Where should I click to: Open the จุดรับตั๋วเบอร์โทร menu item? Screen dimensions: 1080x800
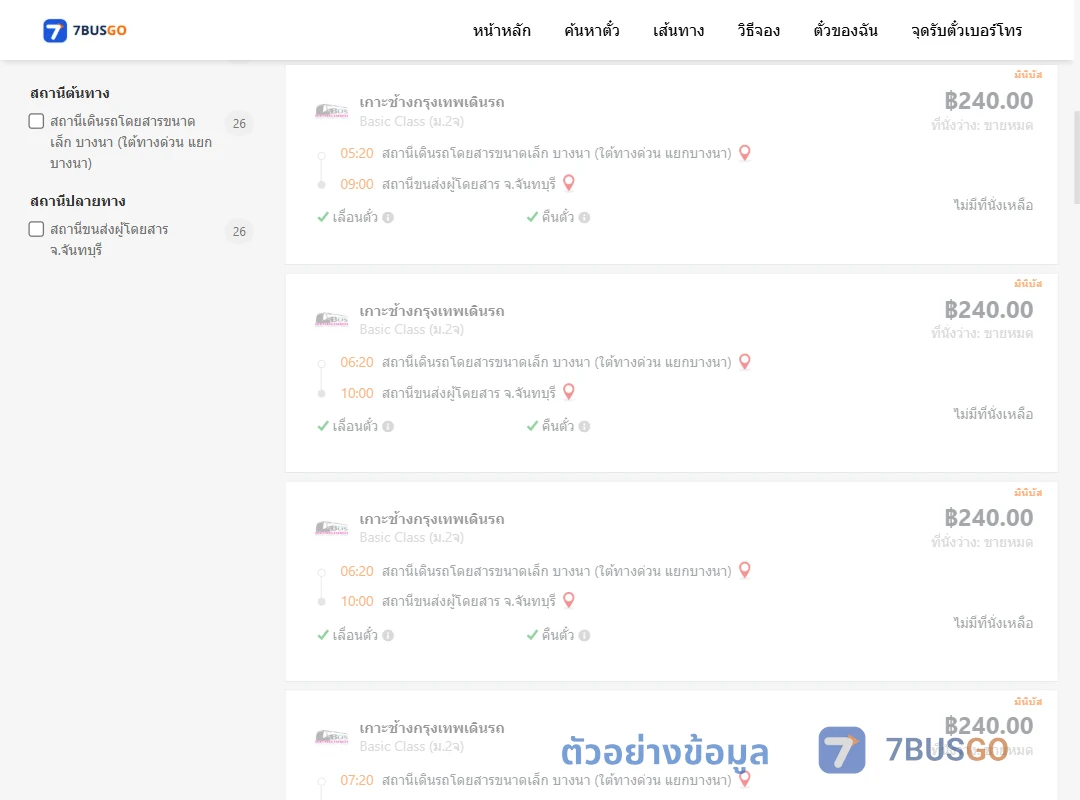coord(966,30)
